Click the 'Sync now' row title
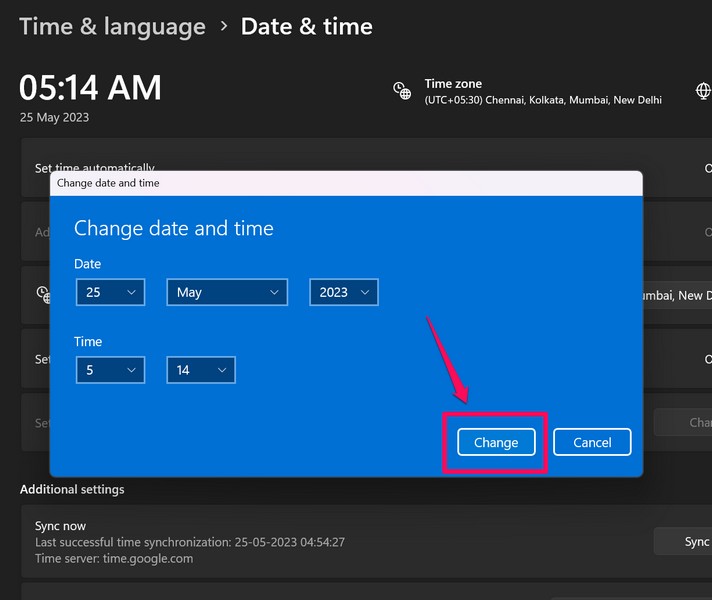Viewport: 712px width, 600px height. pos(60,526)
